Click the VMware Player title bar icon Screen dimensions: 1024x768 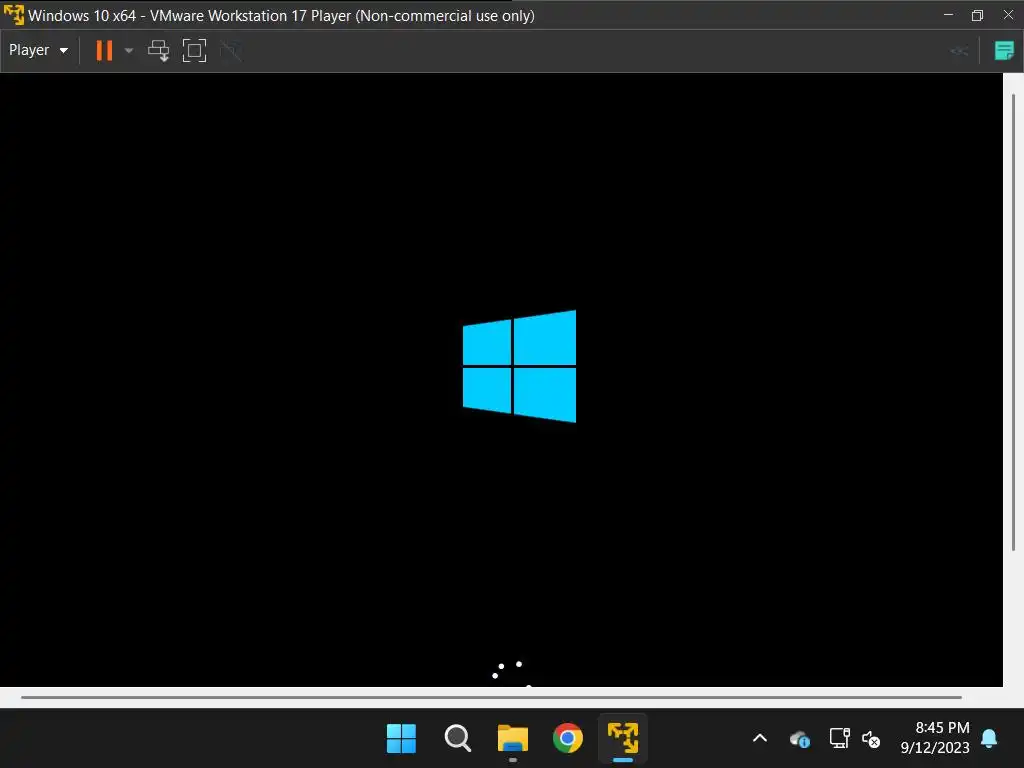(x=14, y=14)
